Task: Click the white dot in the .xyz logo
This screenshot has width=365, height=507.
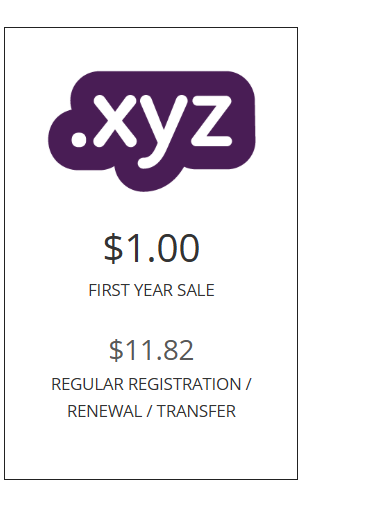Action: click(79, 139)
